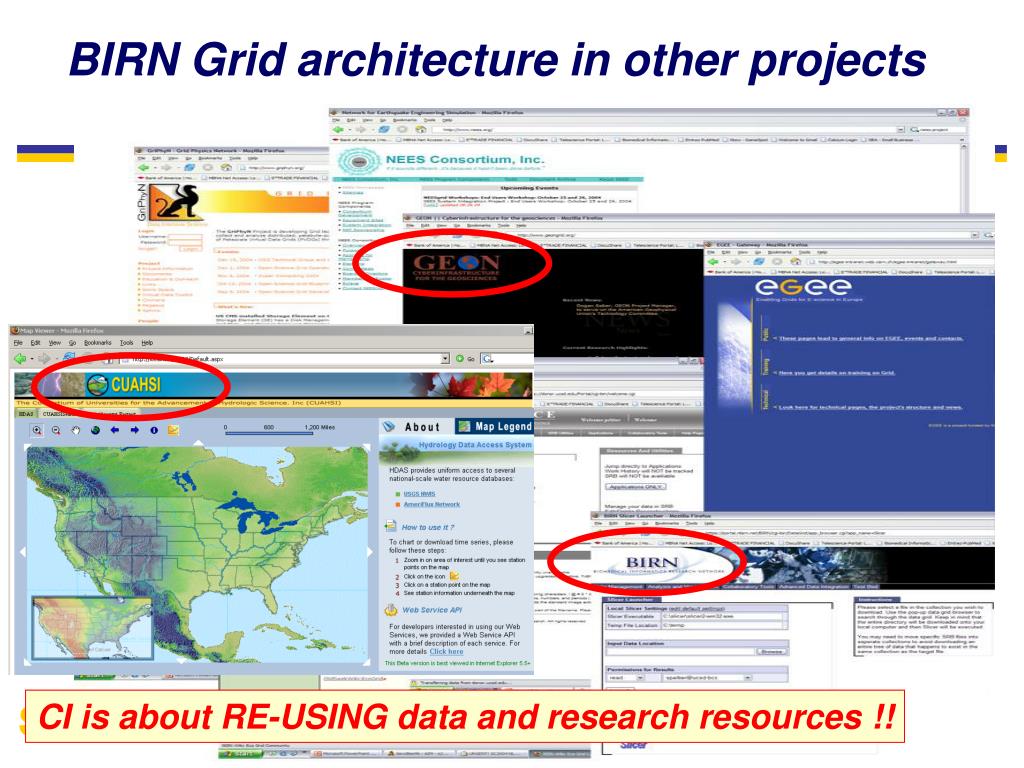Image resolution: width=1024 pixels, height=768 pixels.
Task: Click GEON Cyberinfrastructure logo
Action: tap(456, 267)
